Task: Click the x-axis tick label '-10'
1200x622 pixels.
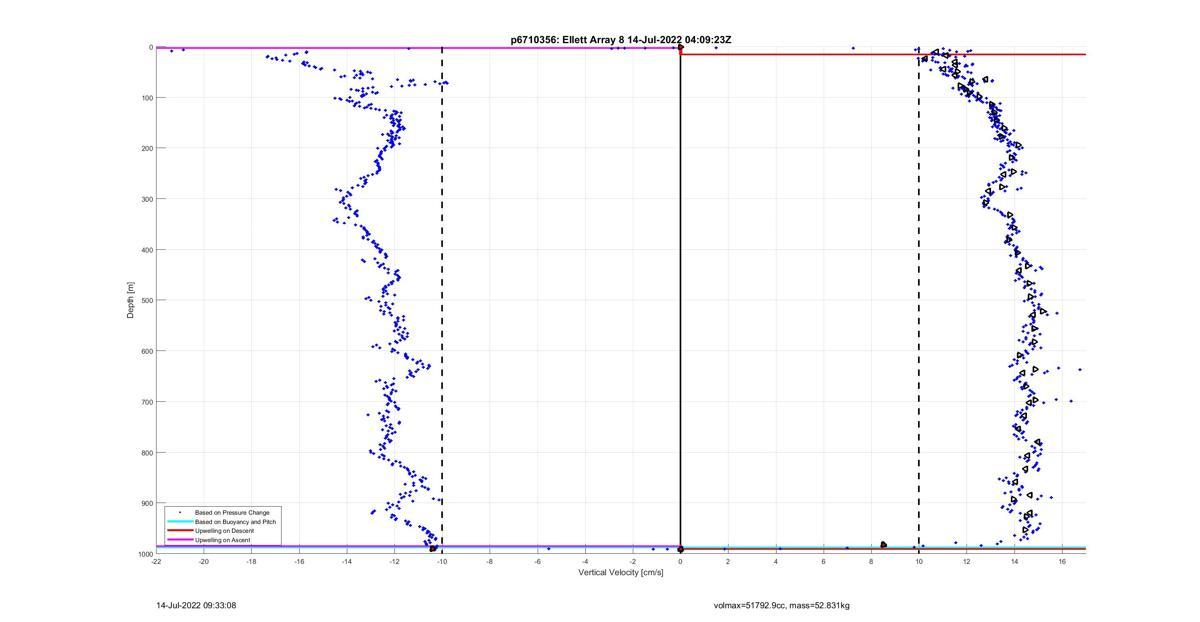Action: (x=442, y=562)
